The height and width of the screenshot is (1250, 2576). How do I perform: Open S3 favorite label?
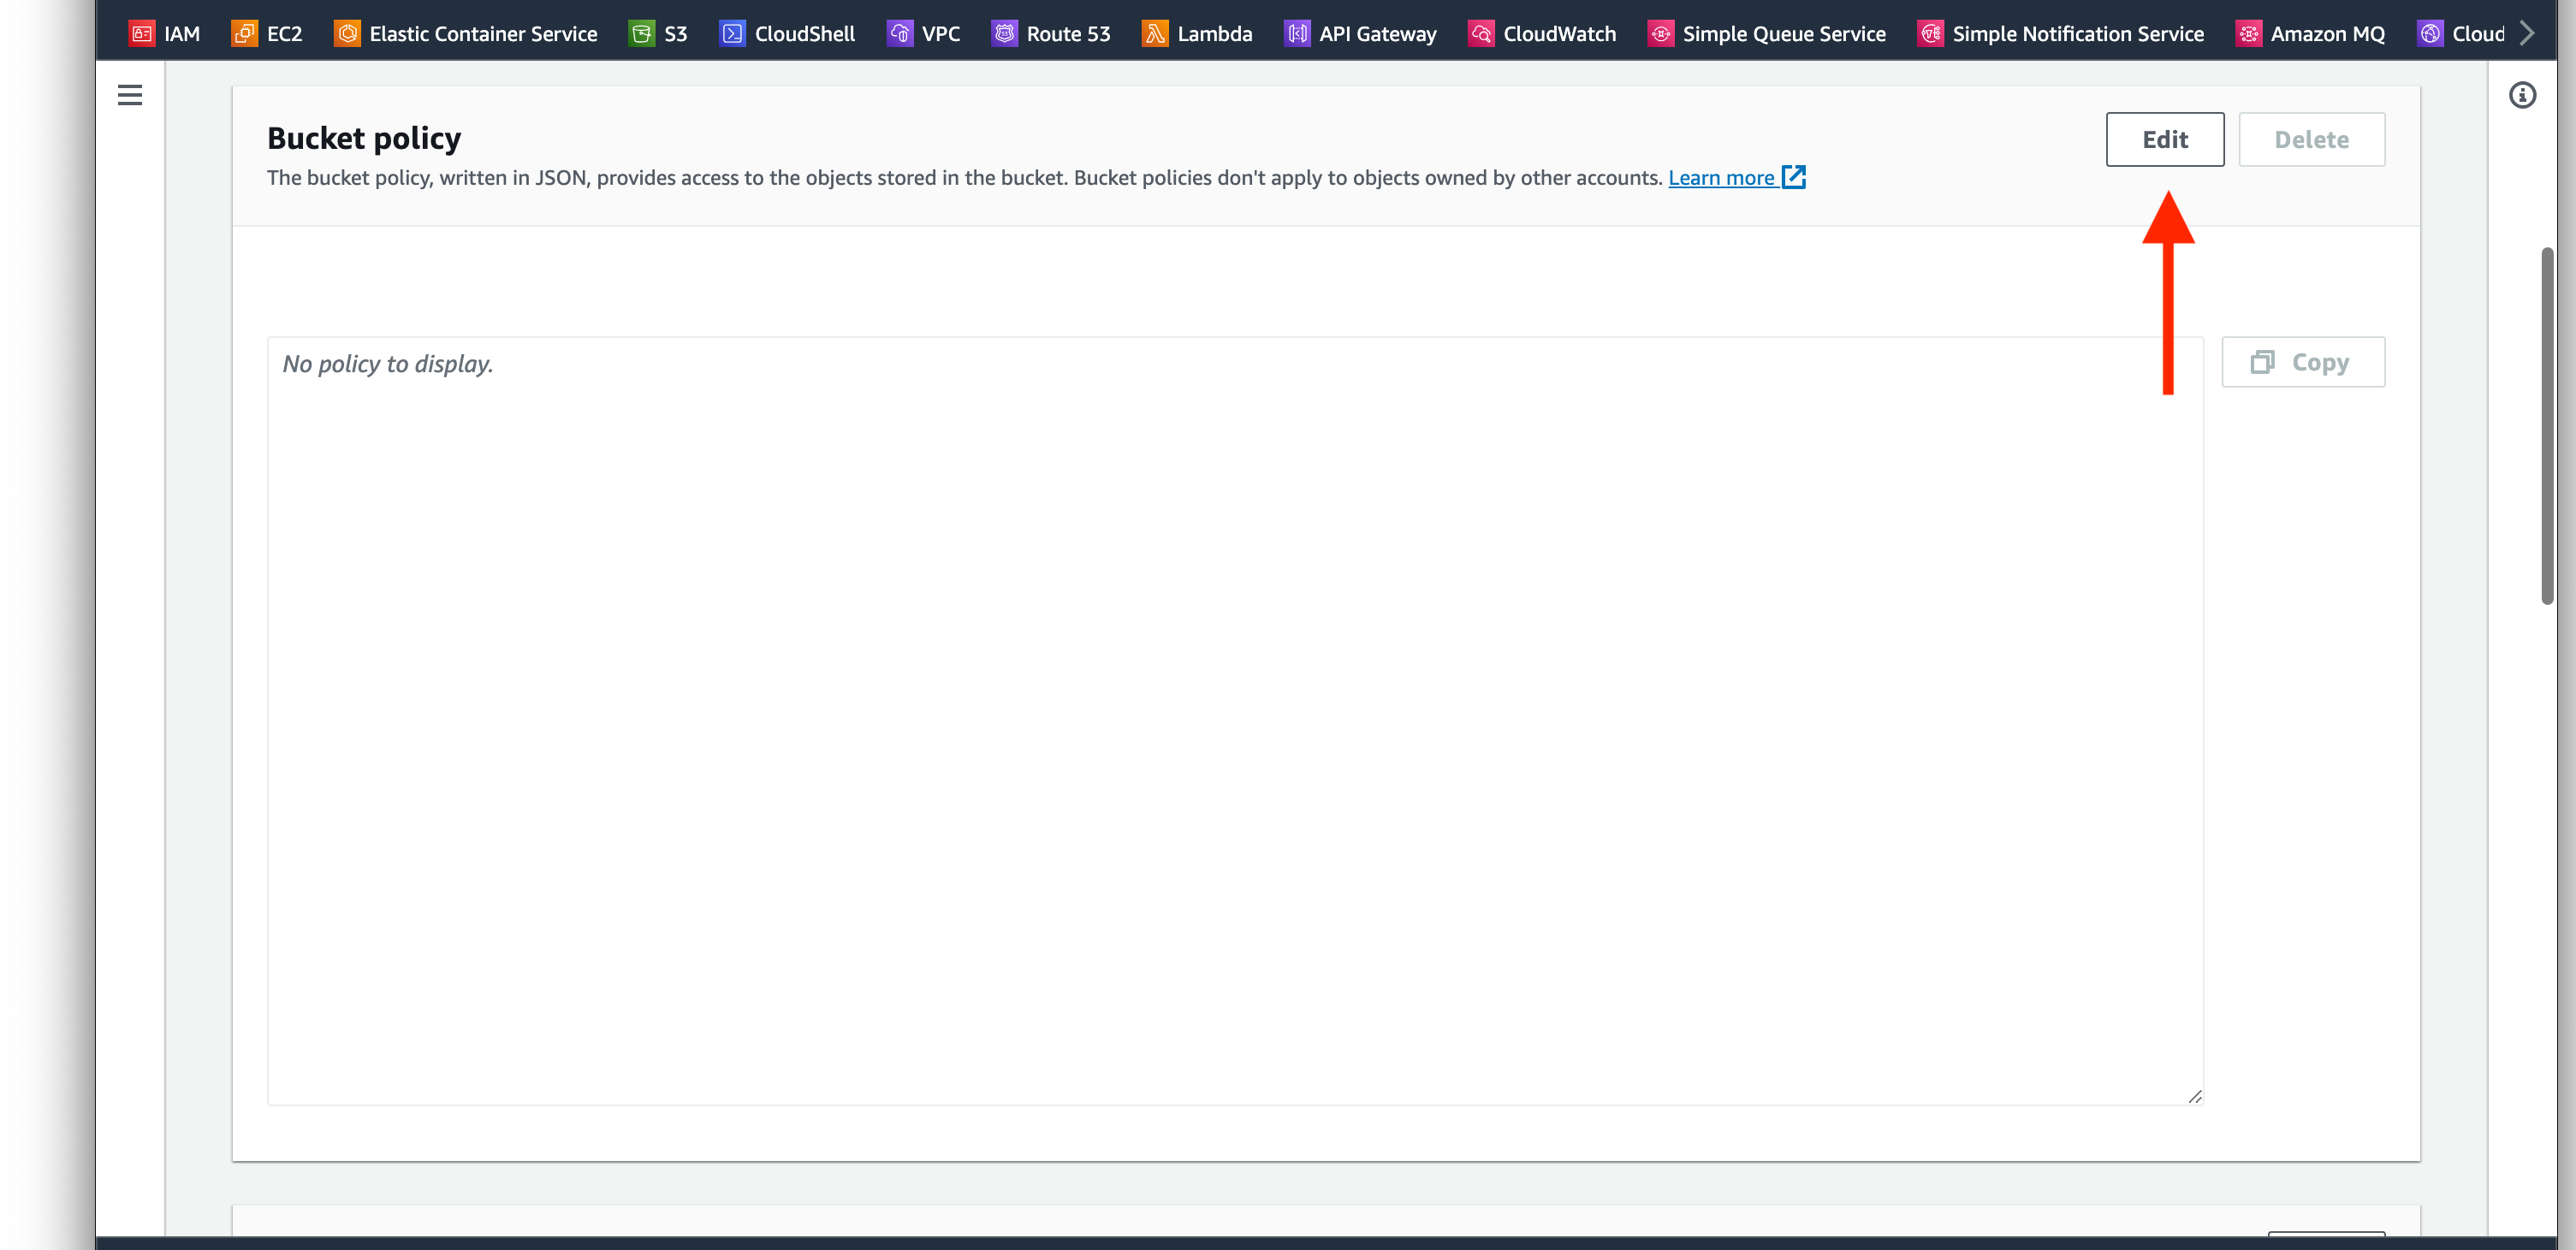tap(676, 34)
